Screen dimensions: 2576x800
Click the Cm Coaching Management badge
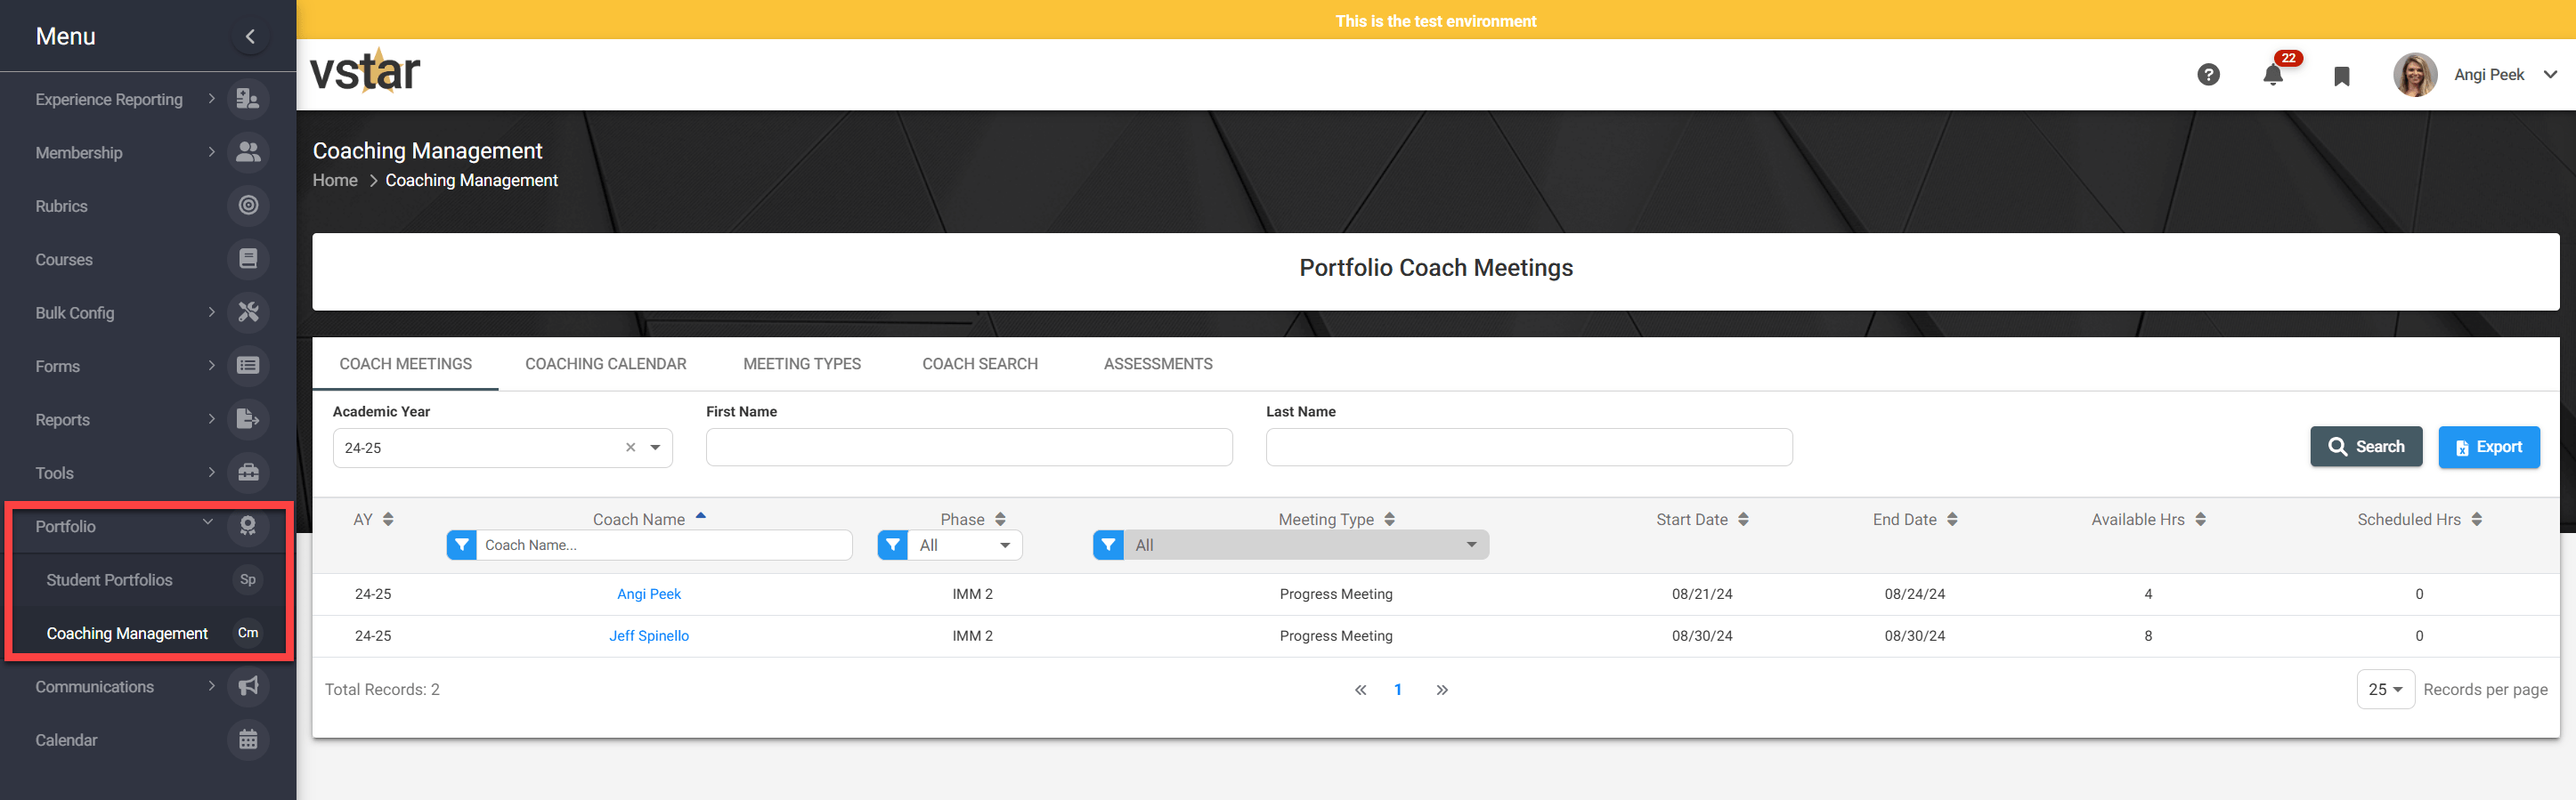248,633
